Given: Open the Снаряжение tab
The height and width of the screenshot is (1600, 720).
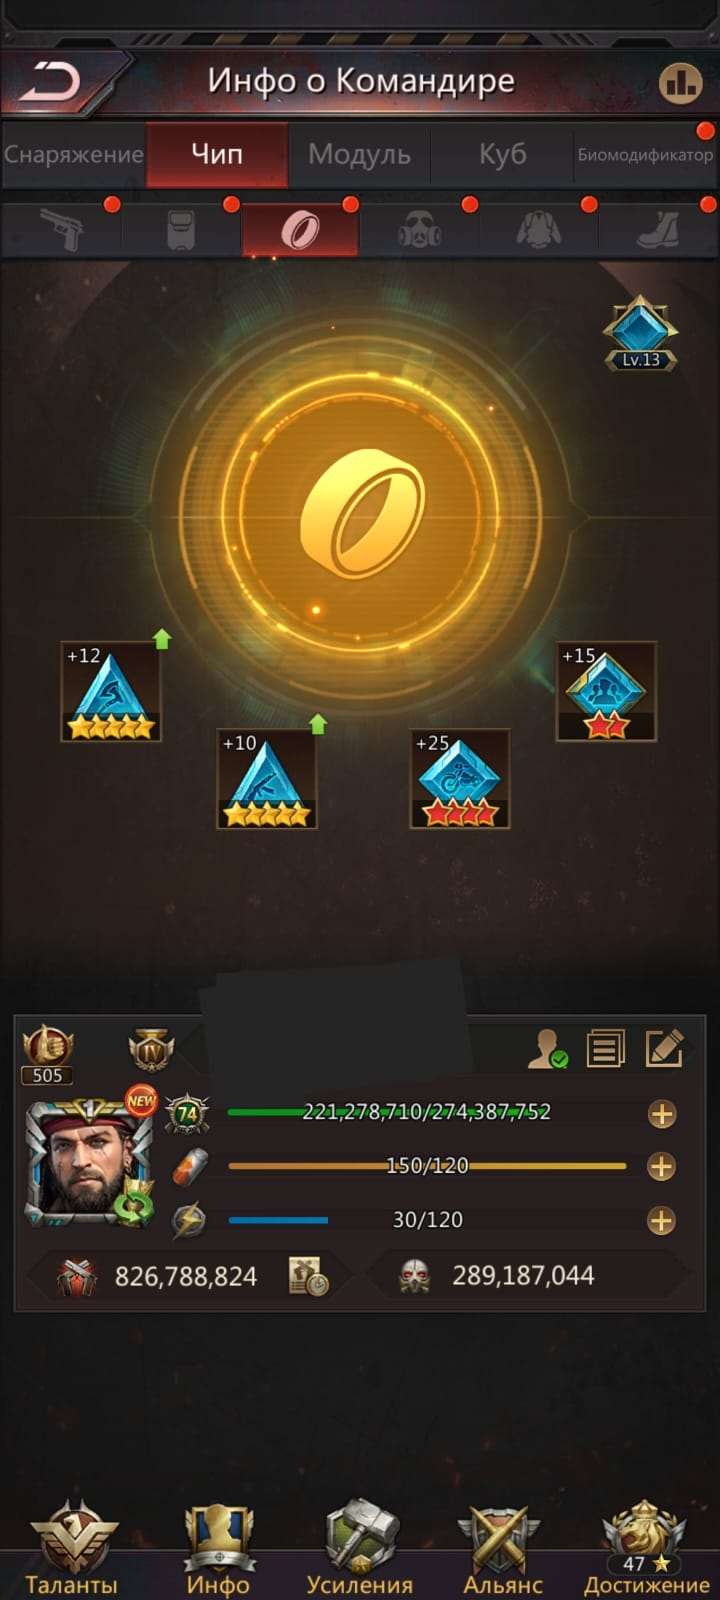Looking at the screenshot, I should coord(74,154).
